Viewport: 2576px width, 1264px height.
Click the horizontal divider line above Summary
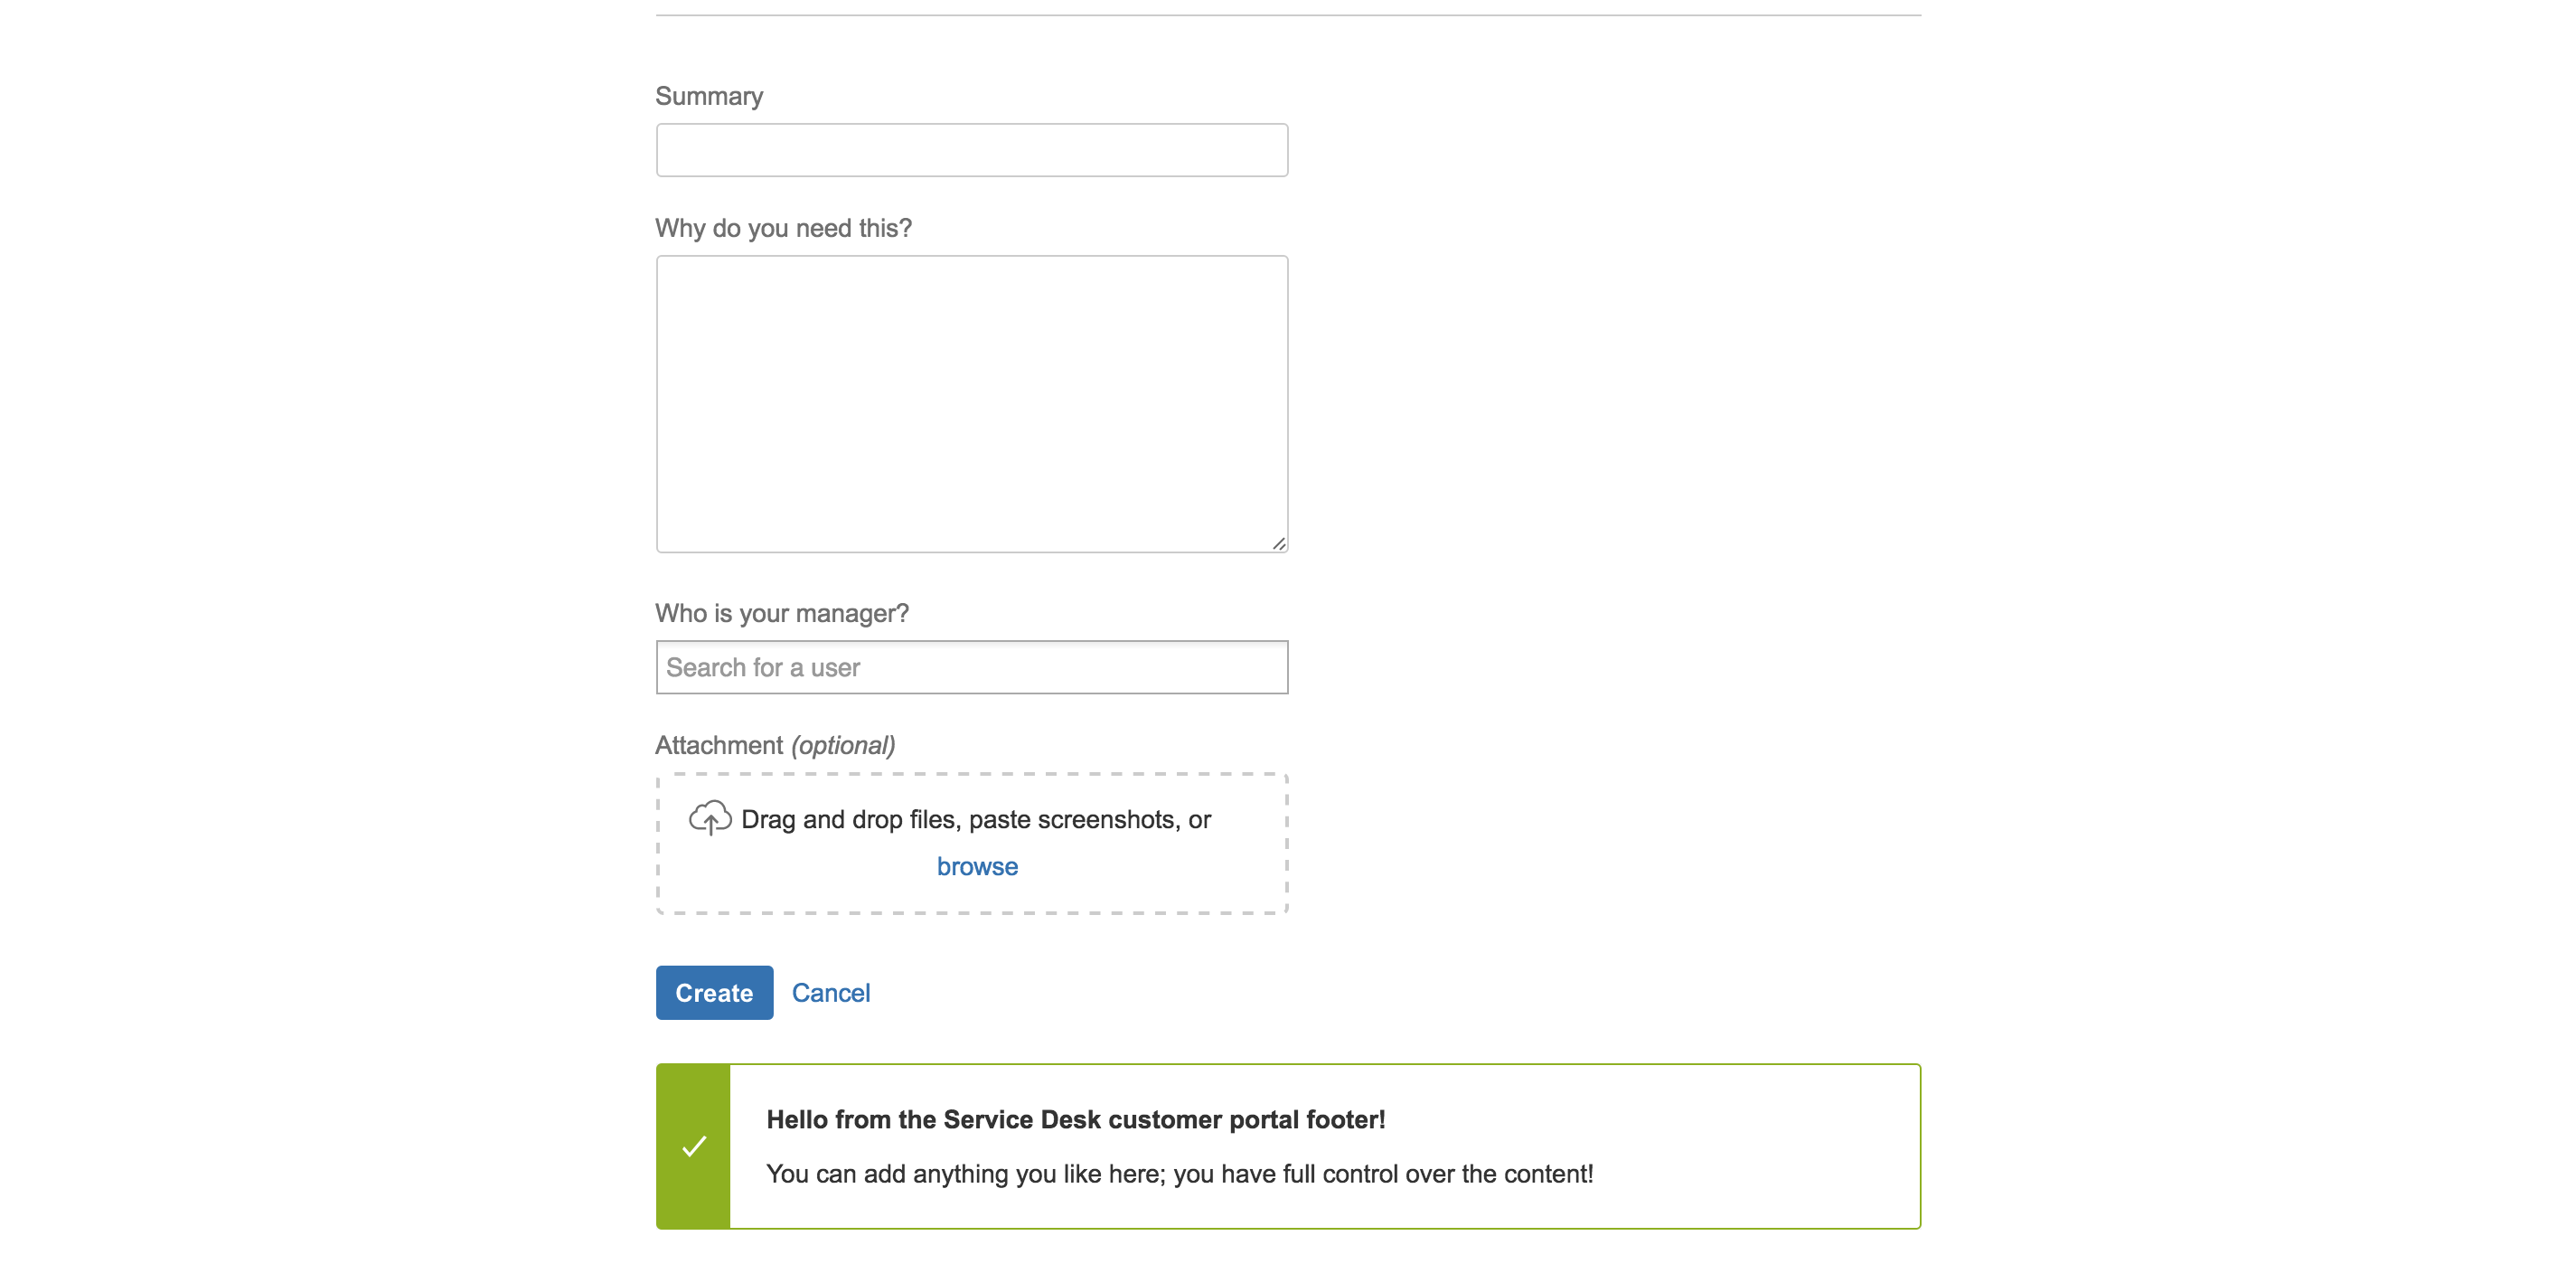[1288, 15]
